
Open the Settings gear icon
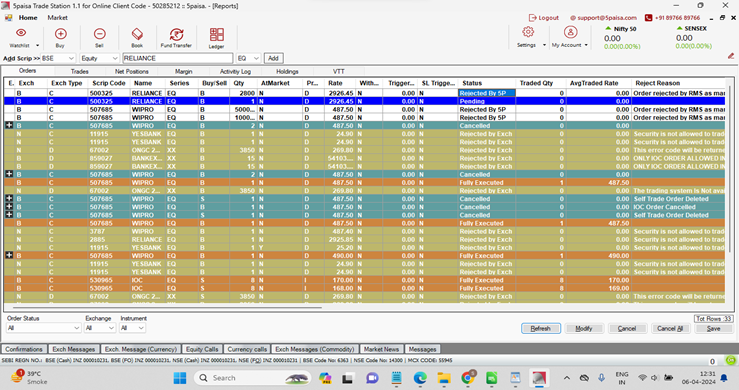(x=528, y=32)
